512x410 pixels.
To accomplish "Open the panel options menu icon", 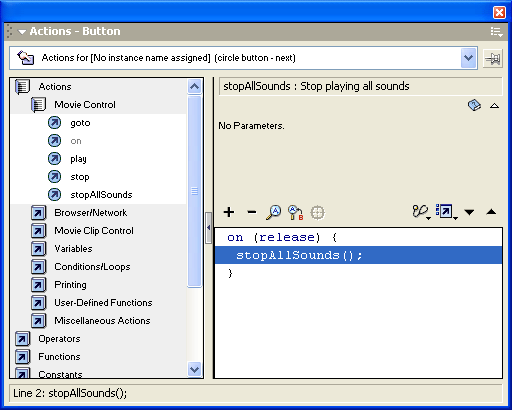I will point(496,32).
